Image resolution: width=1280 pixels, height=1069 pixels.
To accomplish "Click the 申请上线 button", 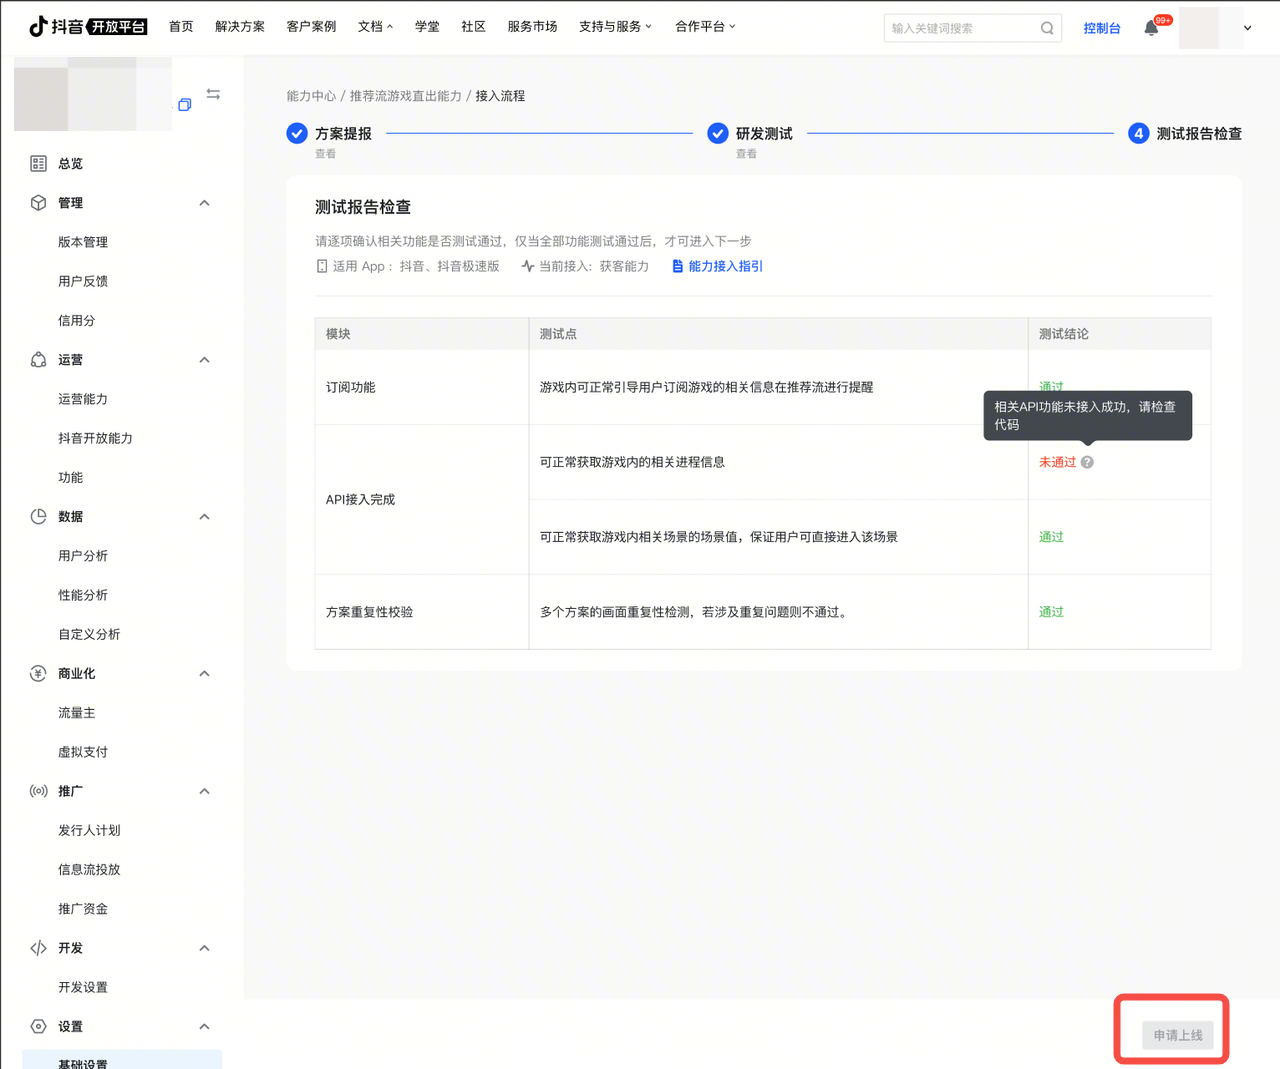I will click(1177, 1035).
